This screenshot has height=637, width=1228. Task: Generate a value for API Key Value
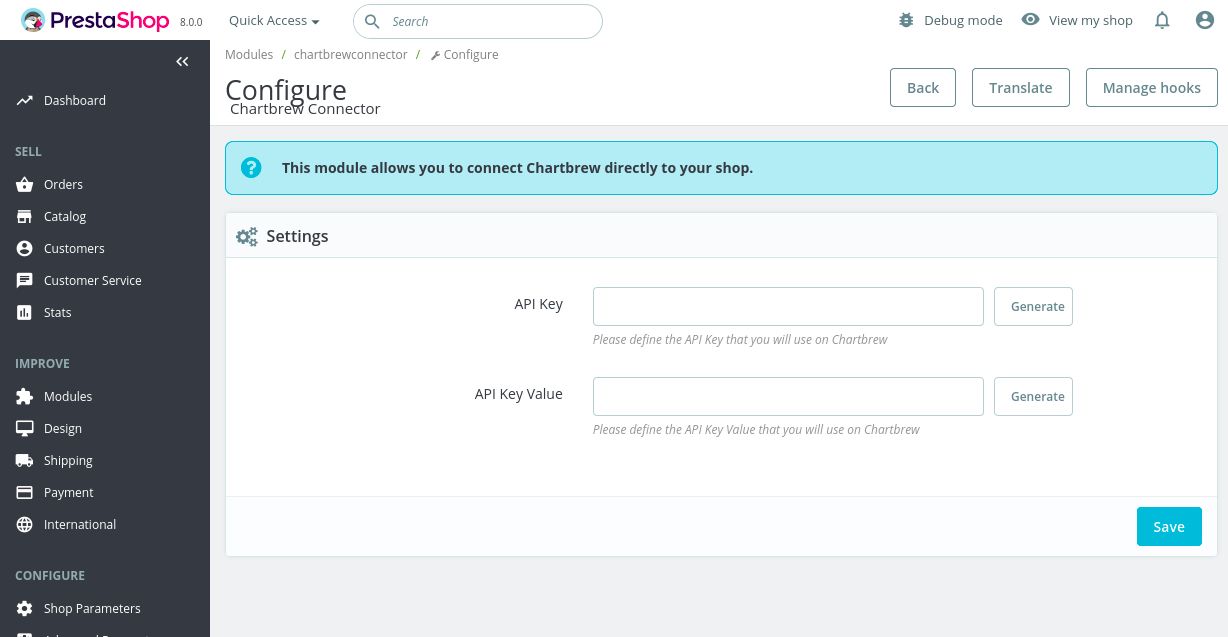[1033, 397]
